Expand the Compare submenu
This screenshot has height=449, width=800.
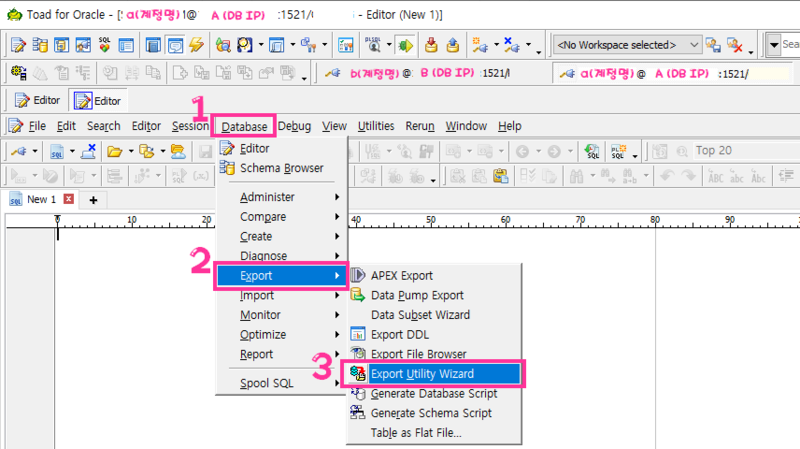click(281, 217)
